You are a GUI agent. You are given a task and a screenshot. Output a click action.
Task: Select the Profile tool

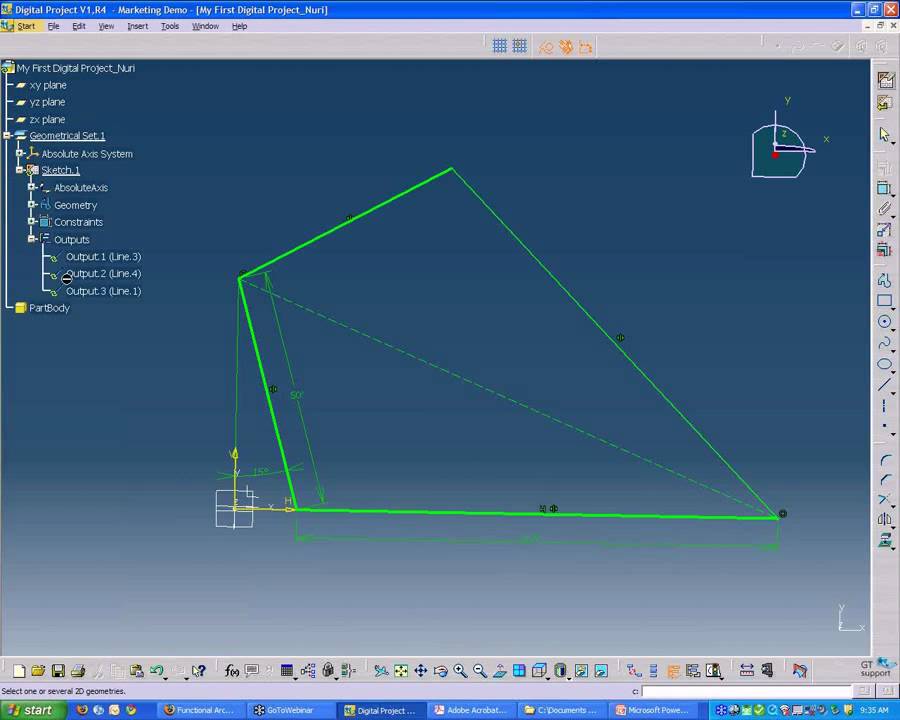[x=885, y=280]
